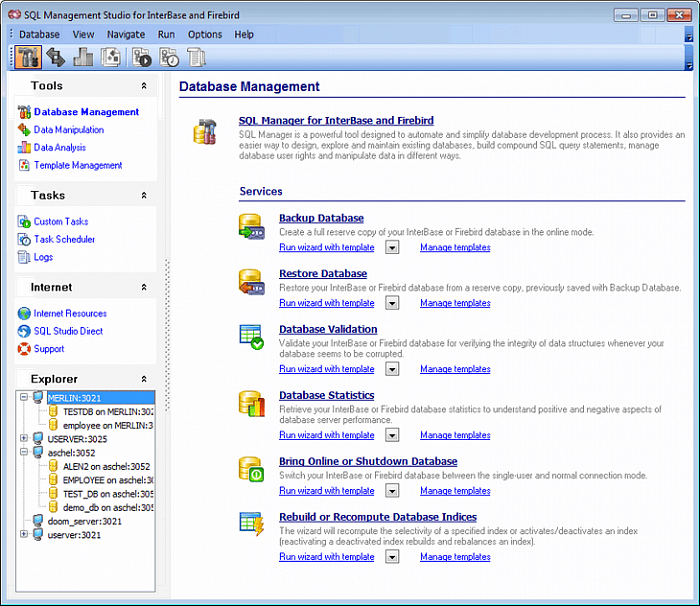Click the Task Scheduler toolbar clock icon
Screen dimensions: 700x606
170,57
